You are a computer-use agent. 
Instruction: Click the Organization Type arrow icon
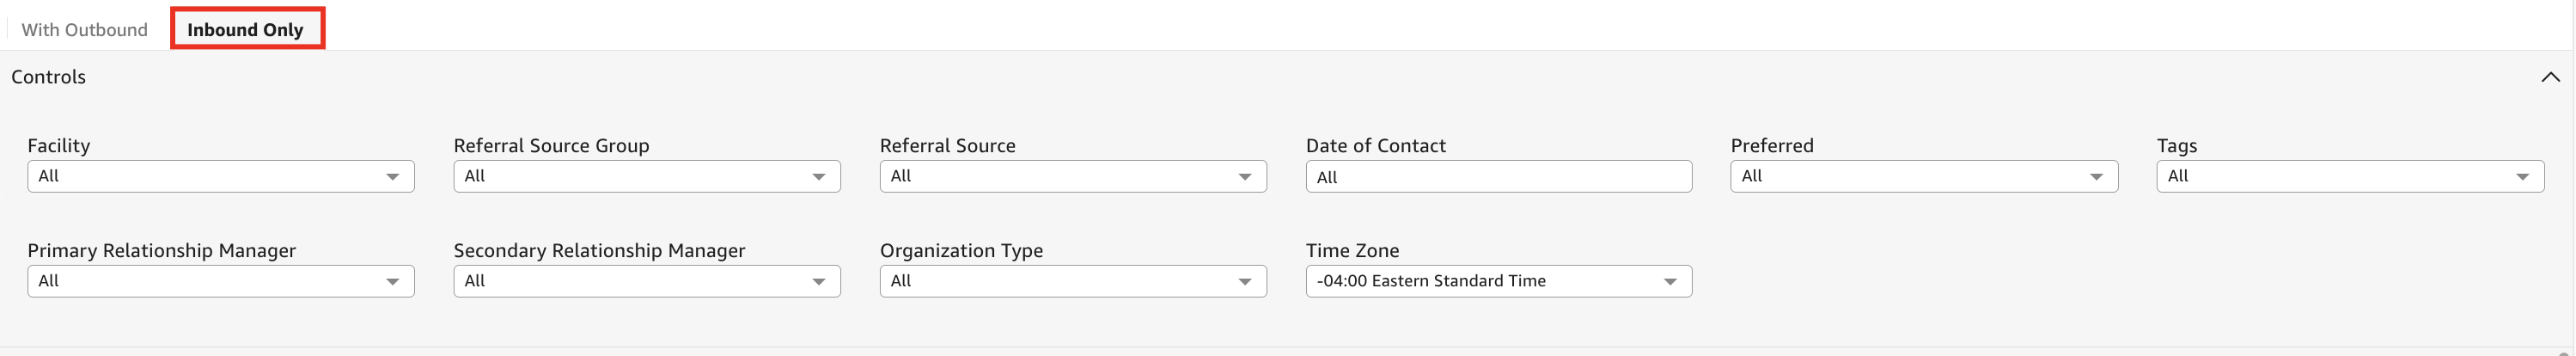point(1245,282)
